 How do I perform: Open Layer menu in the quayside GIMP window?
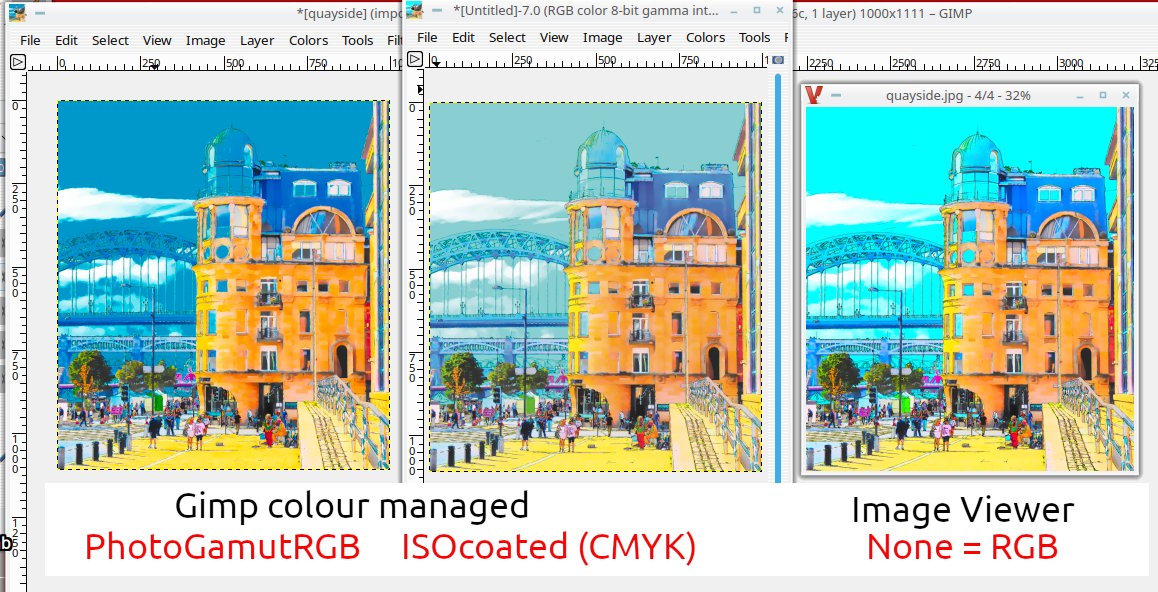coord(257,41)
